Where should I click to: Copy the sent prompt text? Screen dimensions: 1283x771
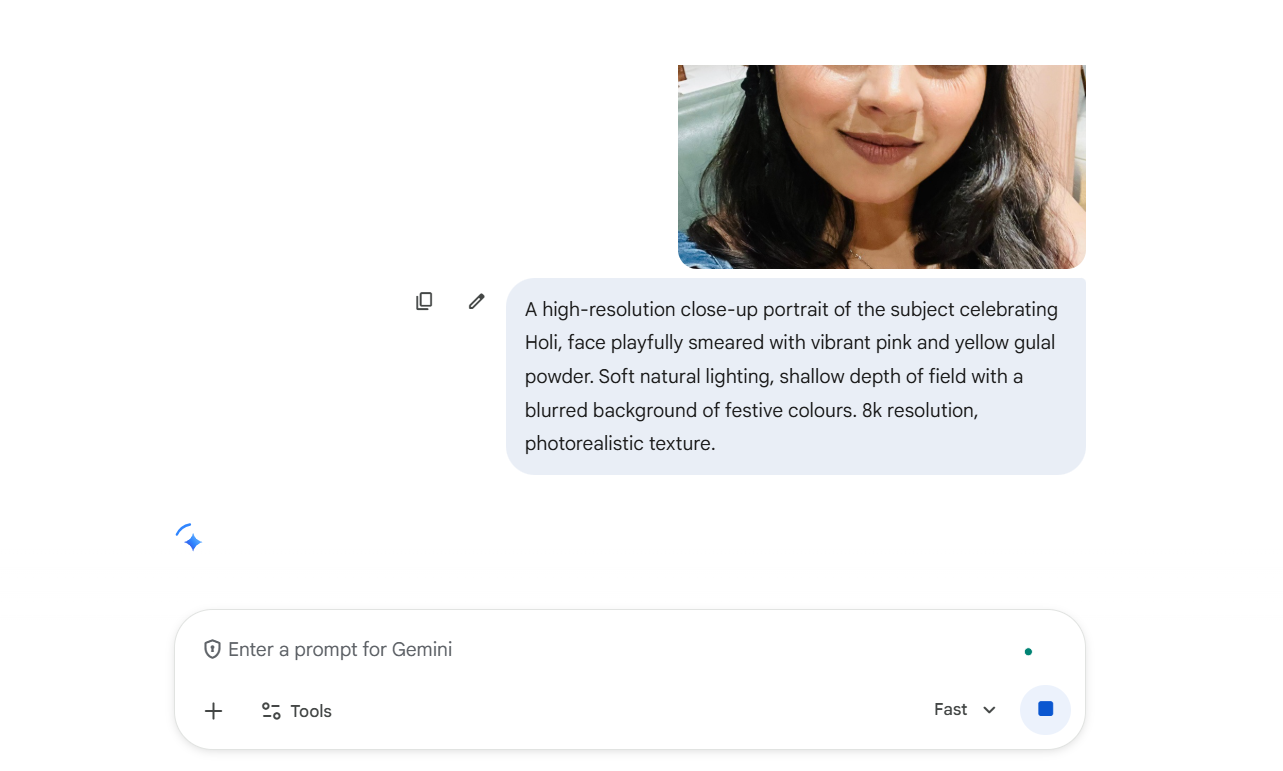[424, 301]
